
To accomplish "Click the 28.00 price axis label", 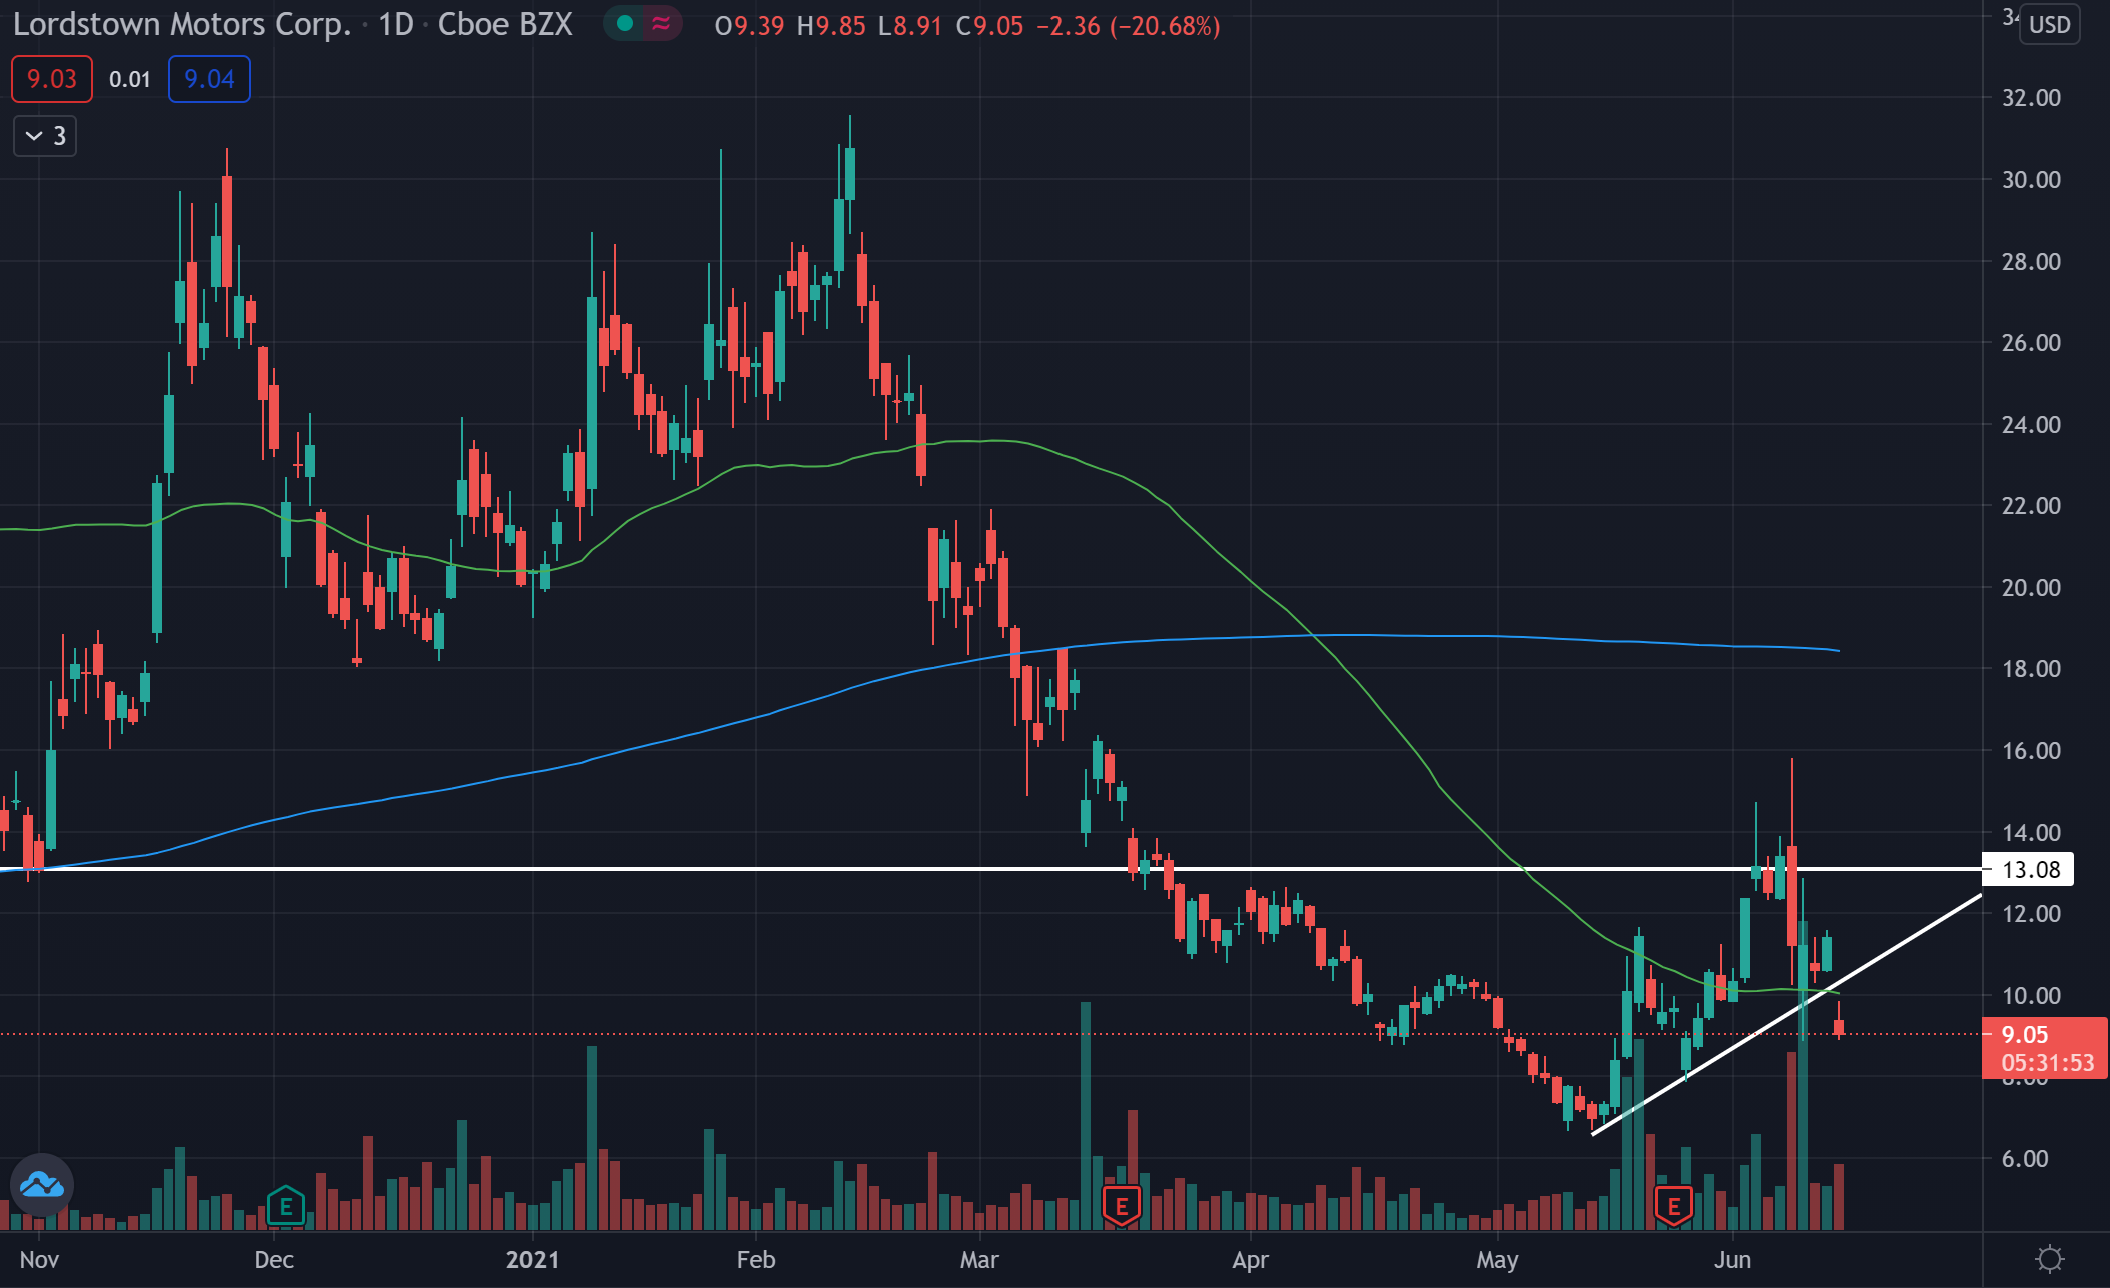I will pyautogui.click(x=2031, y=262).
